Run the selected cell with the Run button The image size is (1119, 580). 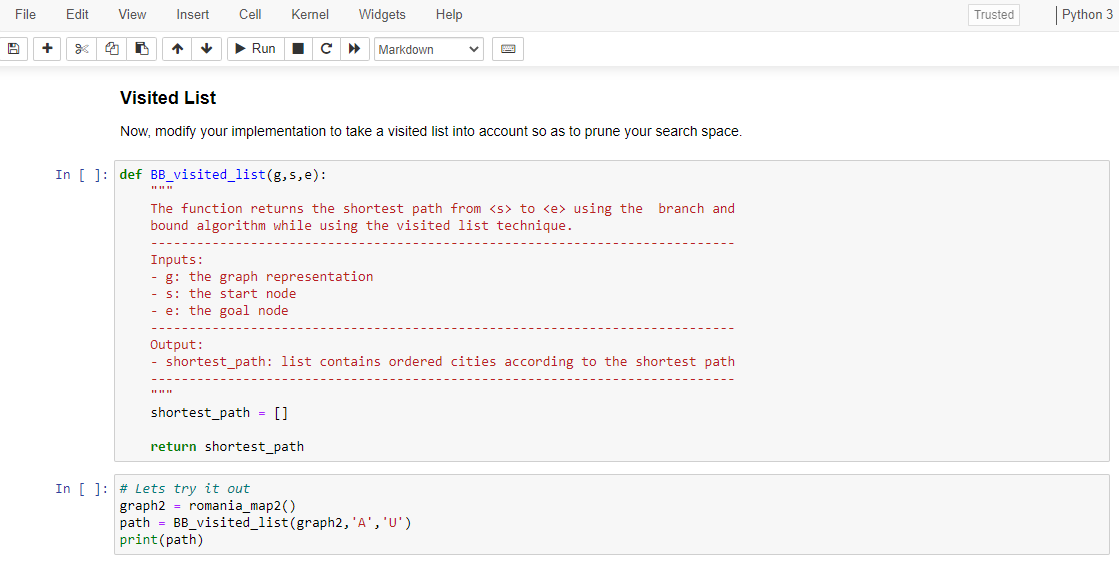[254, 48]
